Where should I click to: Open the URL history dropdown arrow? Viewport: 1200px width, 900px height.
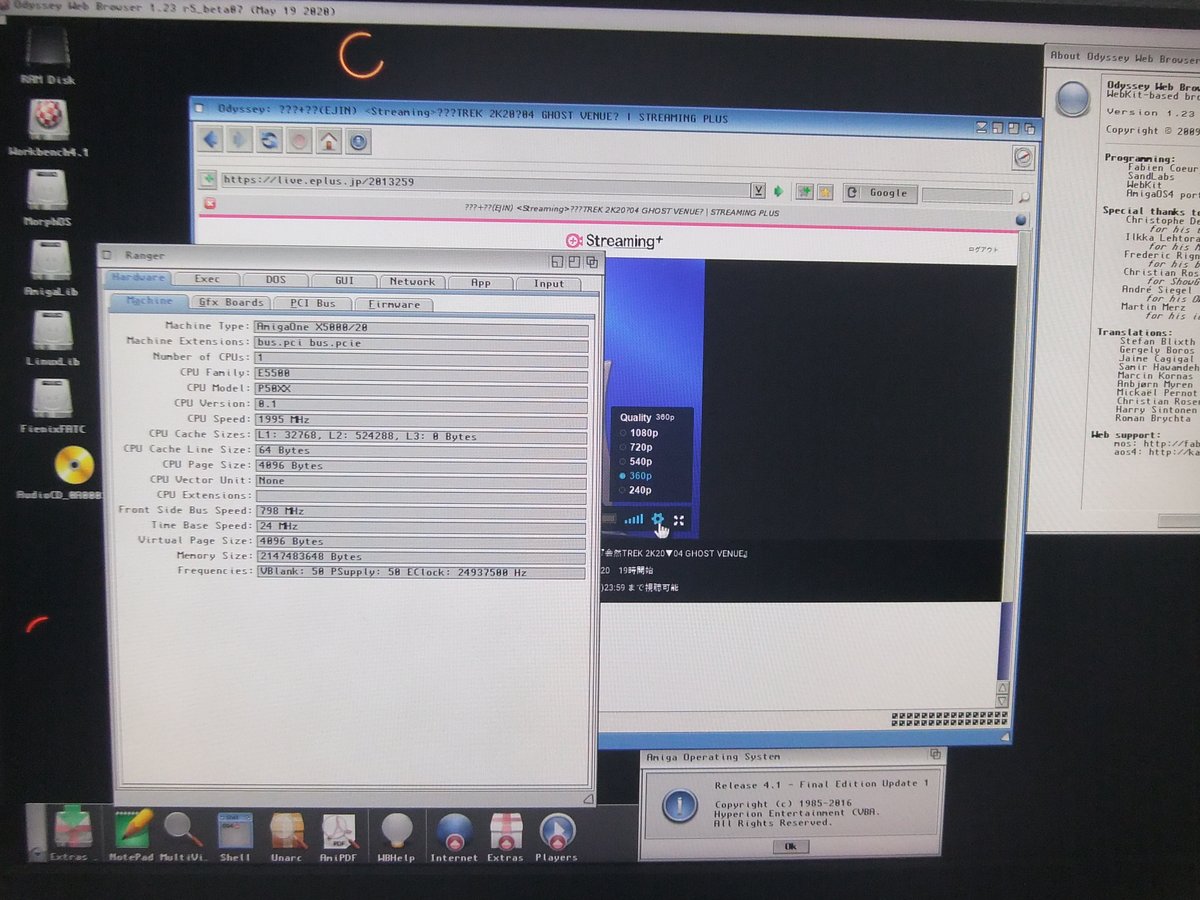(x=757, y=190)
